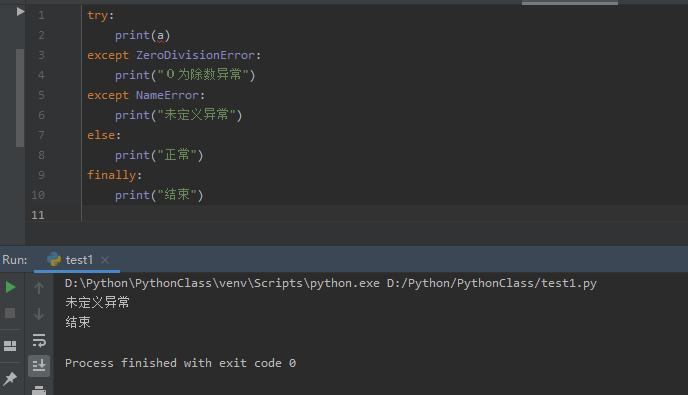688x395 pixels.
Task: Click the string "正常" in the code
Action: pos(177,155)
